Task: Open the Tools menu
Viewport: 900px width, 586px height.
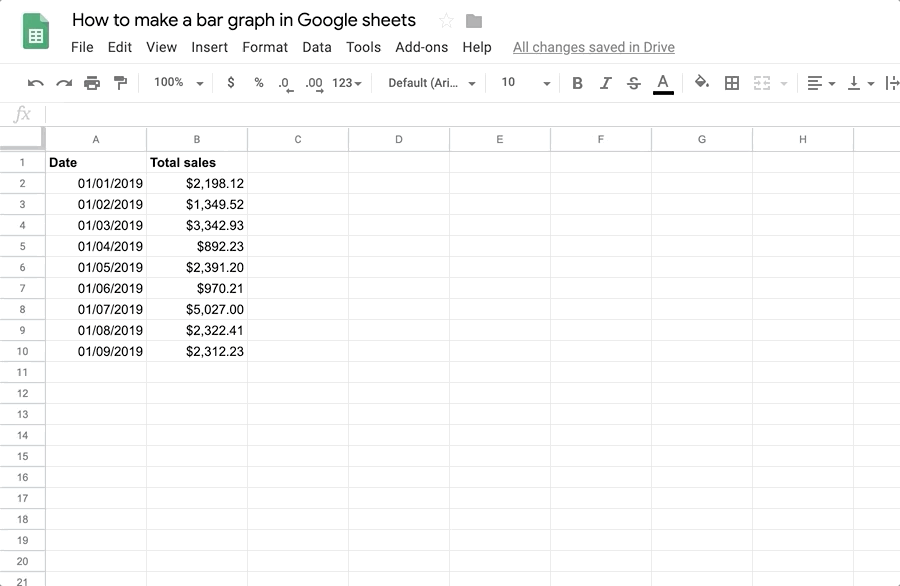Action: click(363, 47)
